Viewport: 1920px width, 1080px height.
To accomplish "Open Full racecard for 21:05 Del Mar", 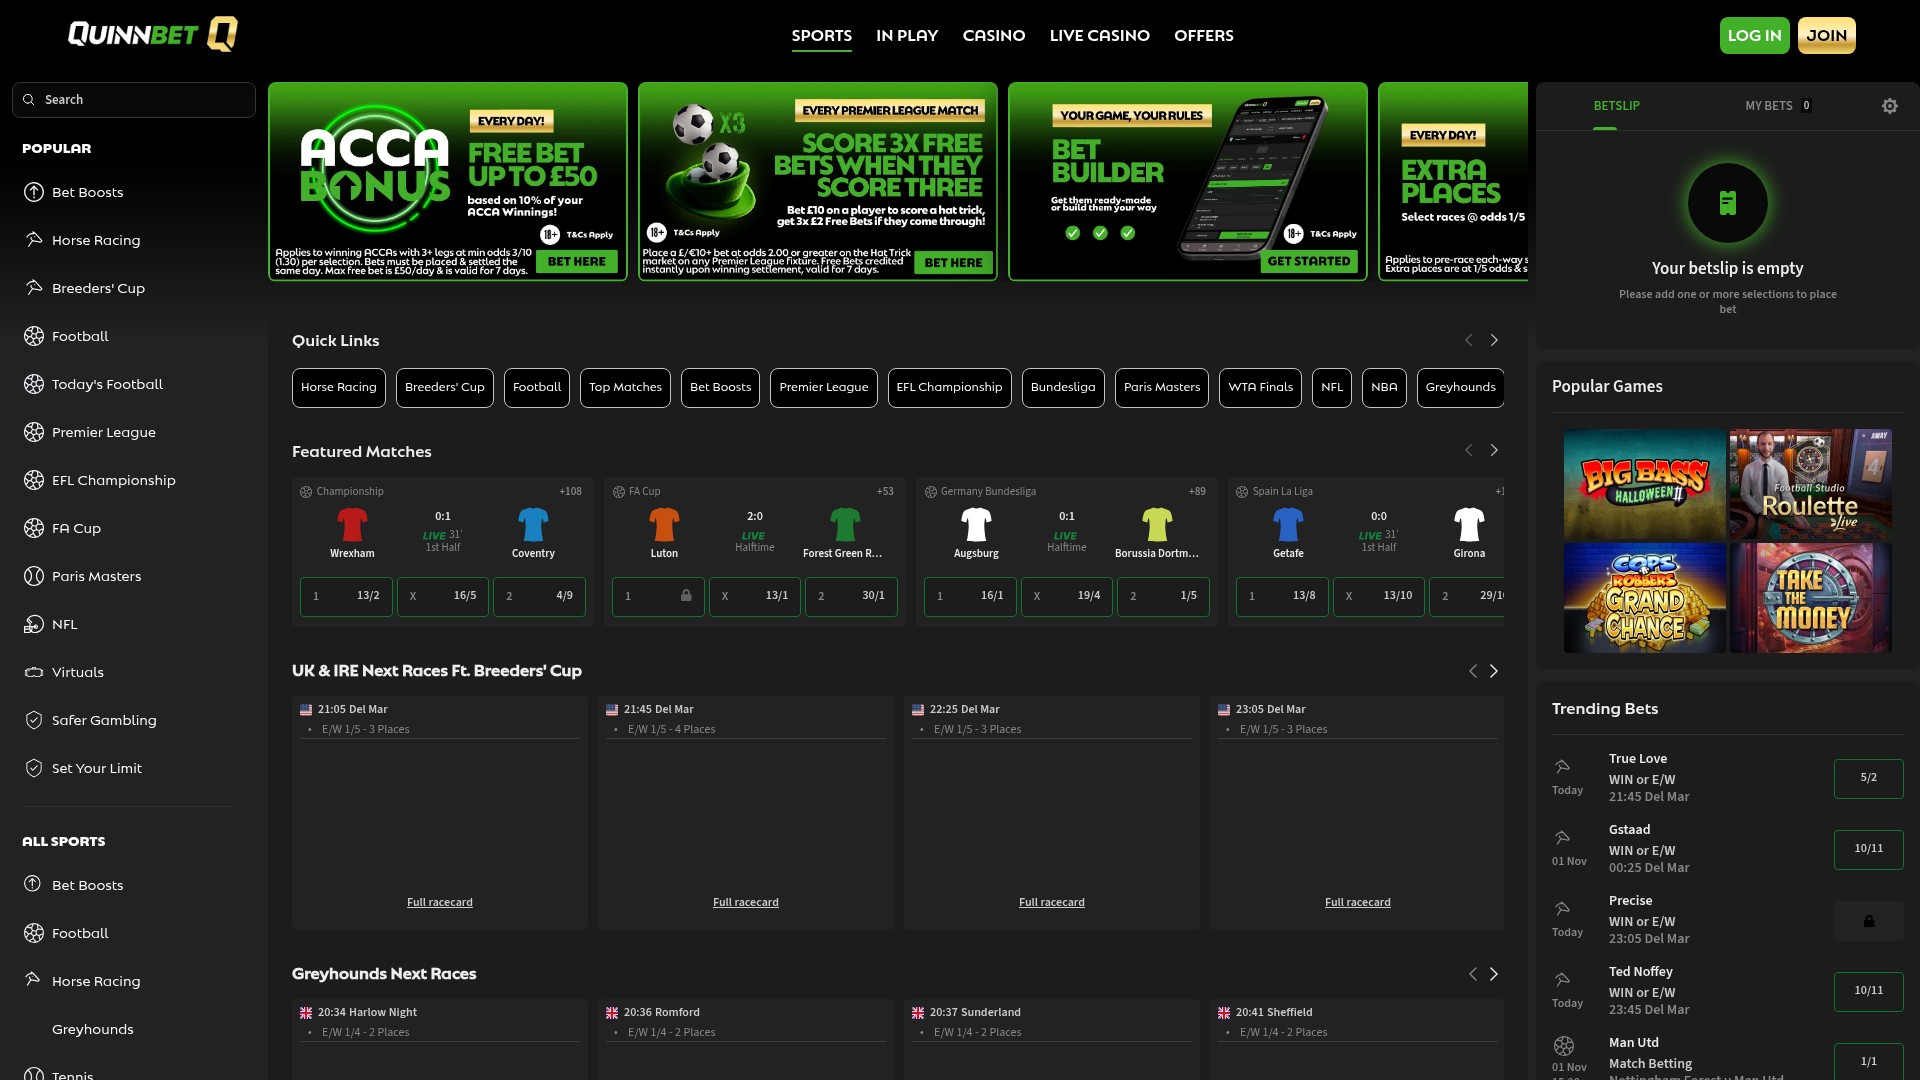I will point(440,903).
